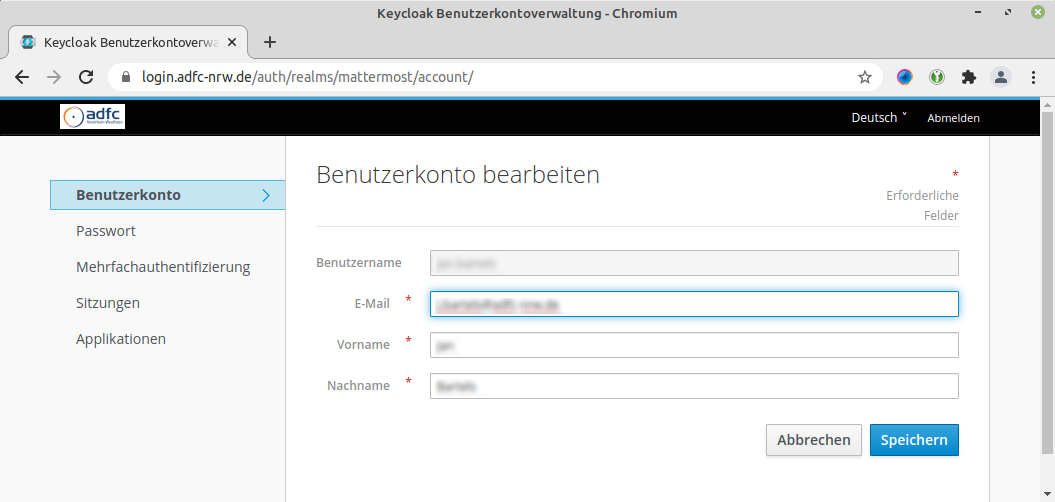The image size is (1055, 502).
Task: Click the address bar URL
Action: coord(307,77)
